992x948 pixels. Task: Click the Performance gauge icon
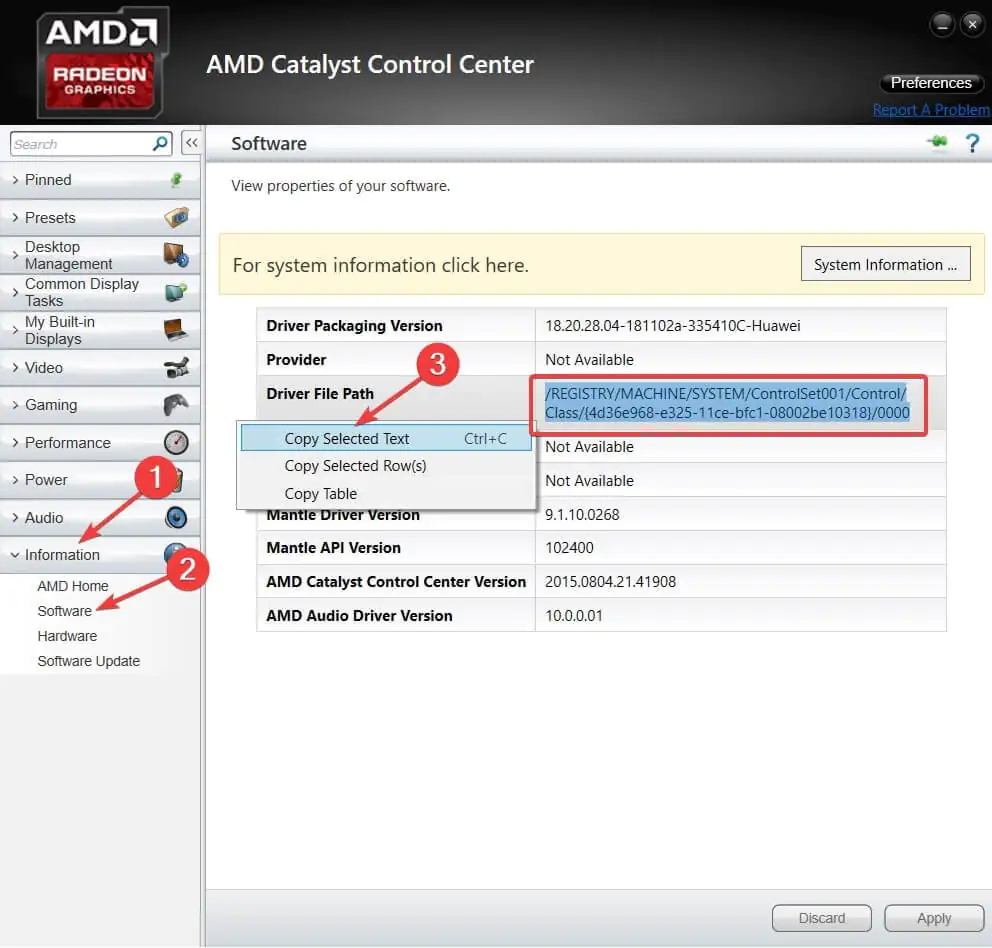176,442
